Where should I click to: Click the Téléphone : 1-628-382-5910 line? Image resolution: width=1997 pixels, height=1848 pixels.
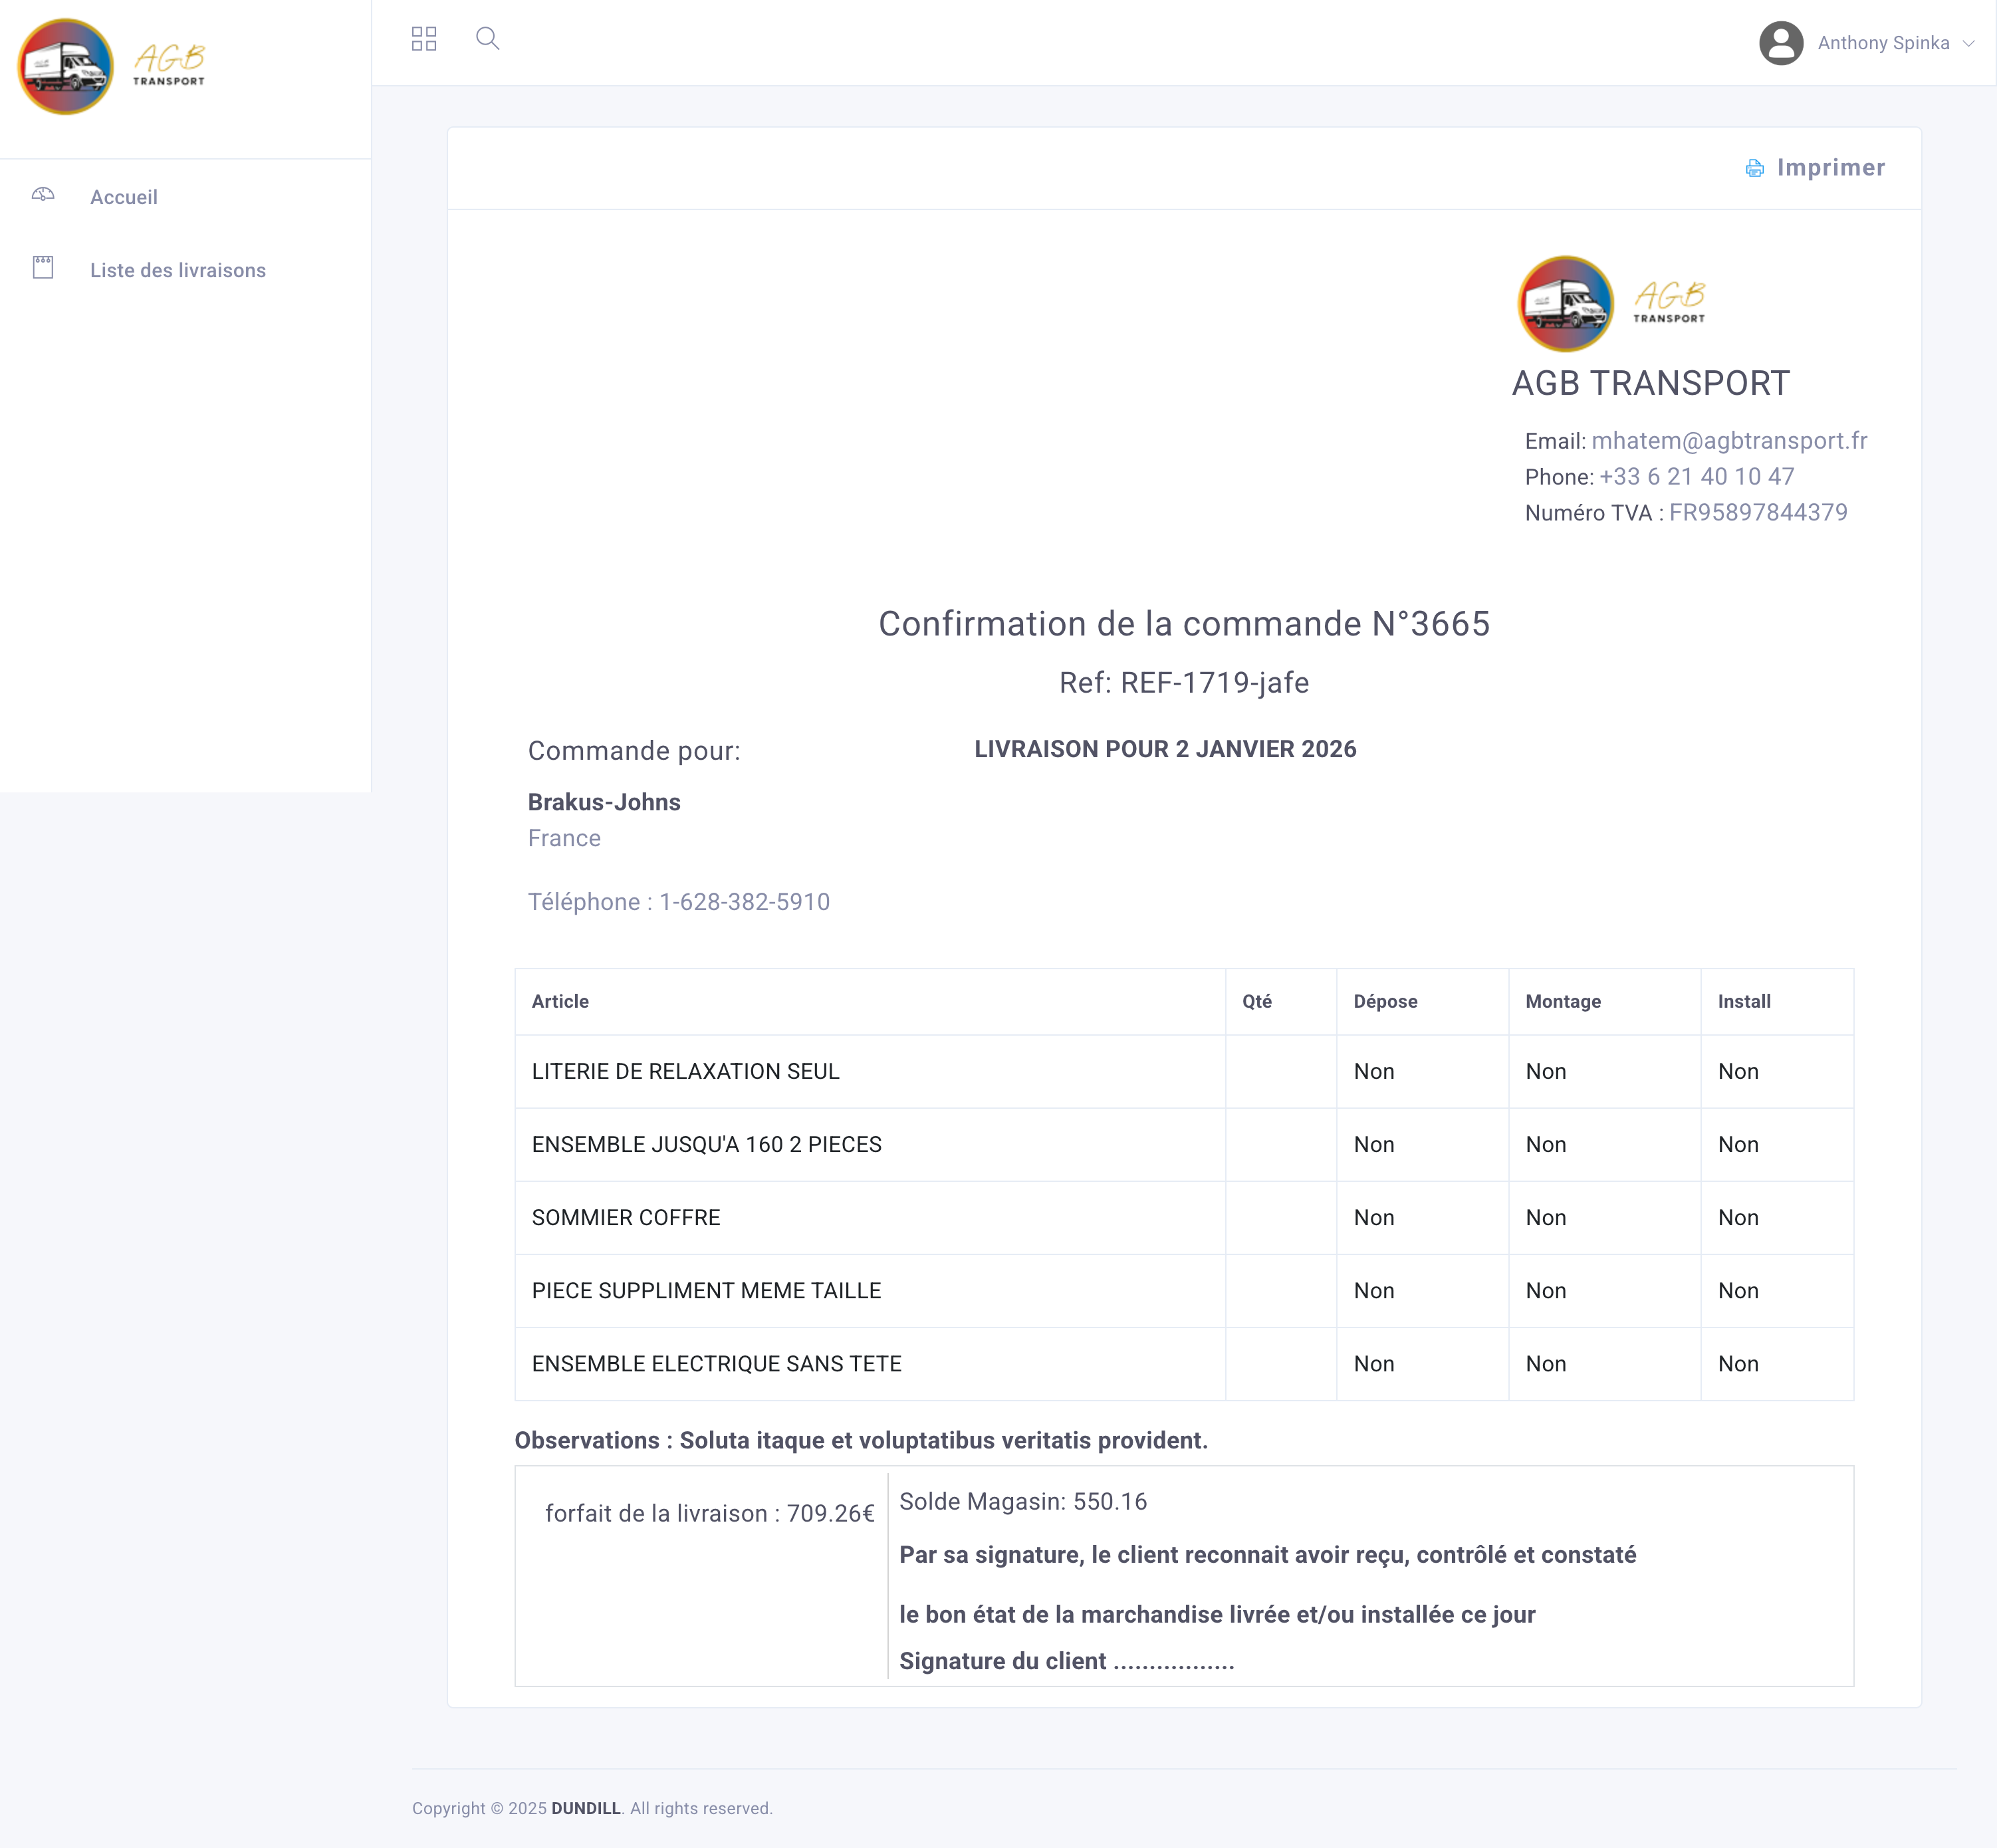[x=679, y=902]
